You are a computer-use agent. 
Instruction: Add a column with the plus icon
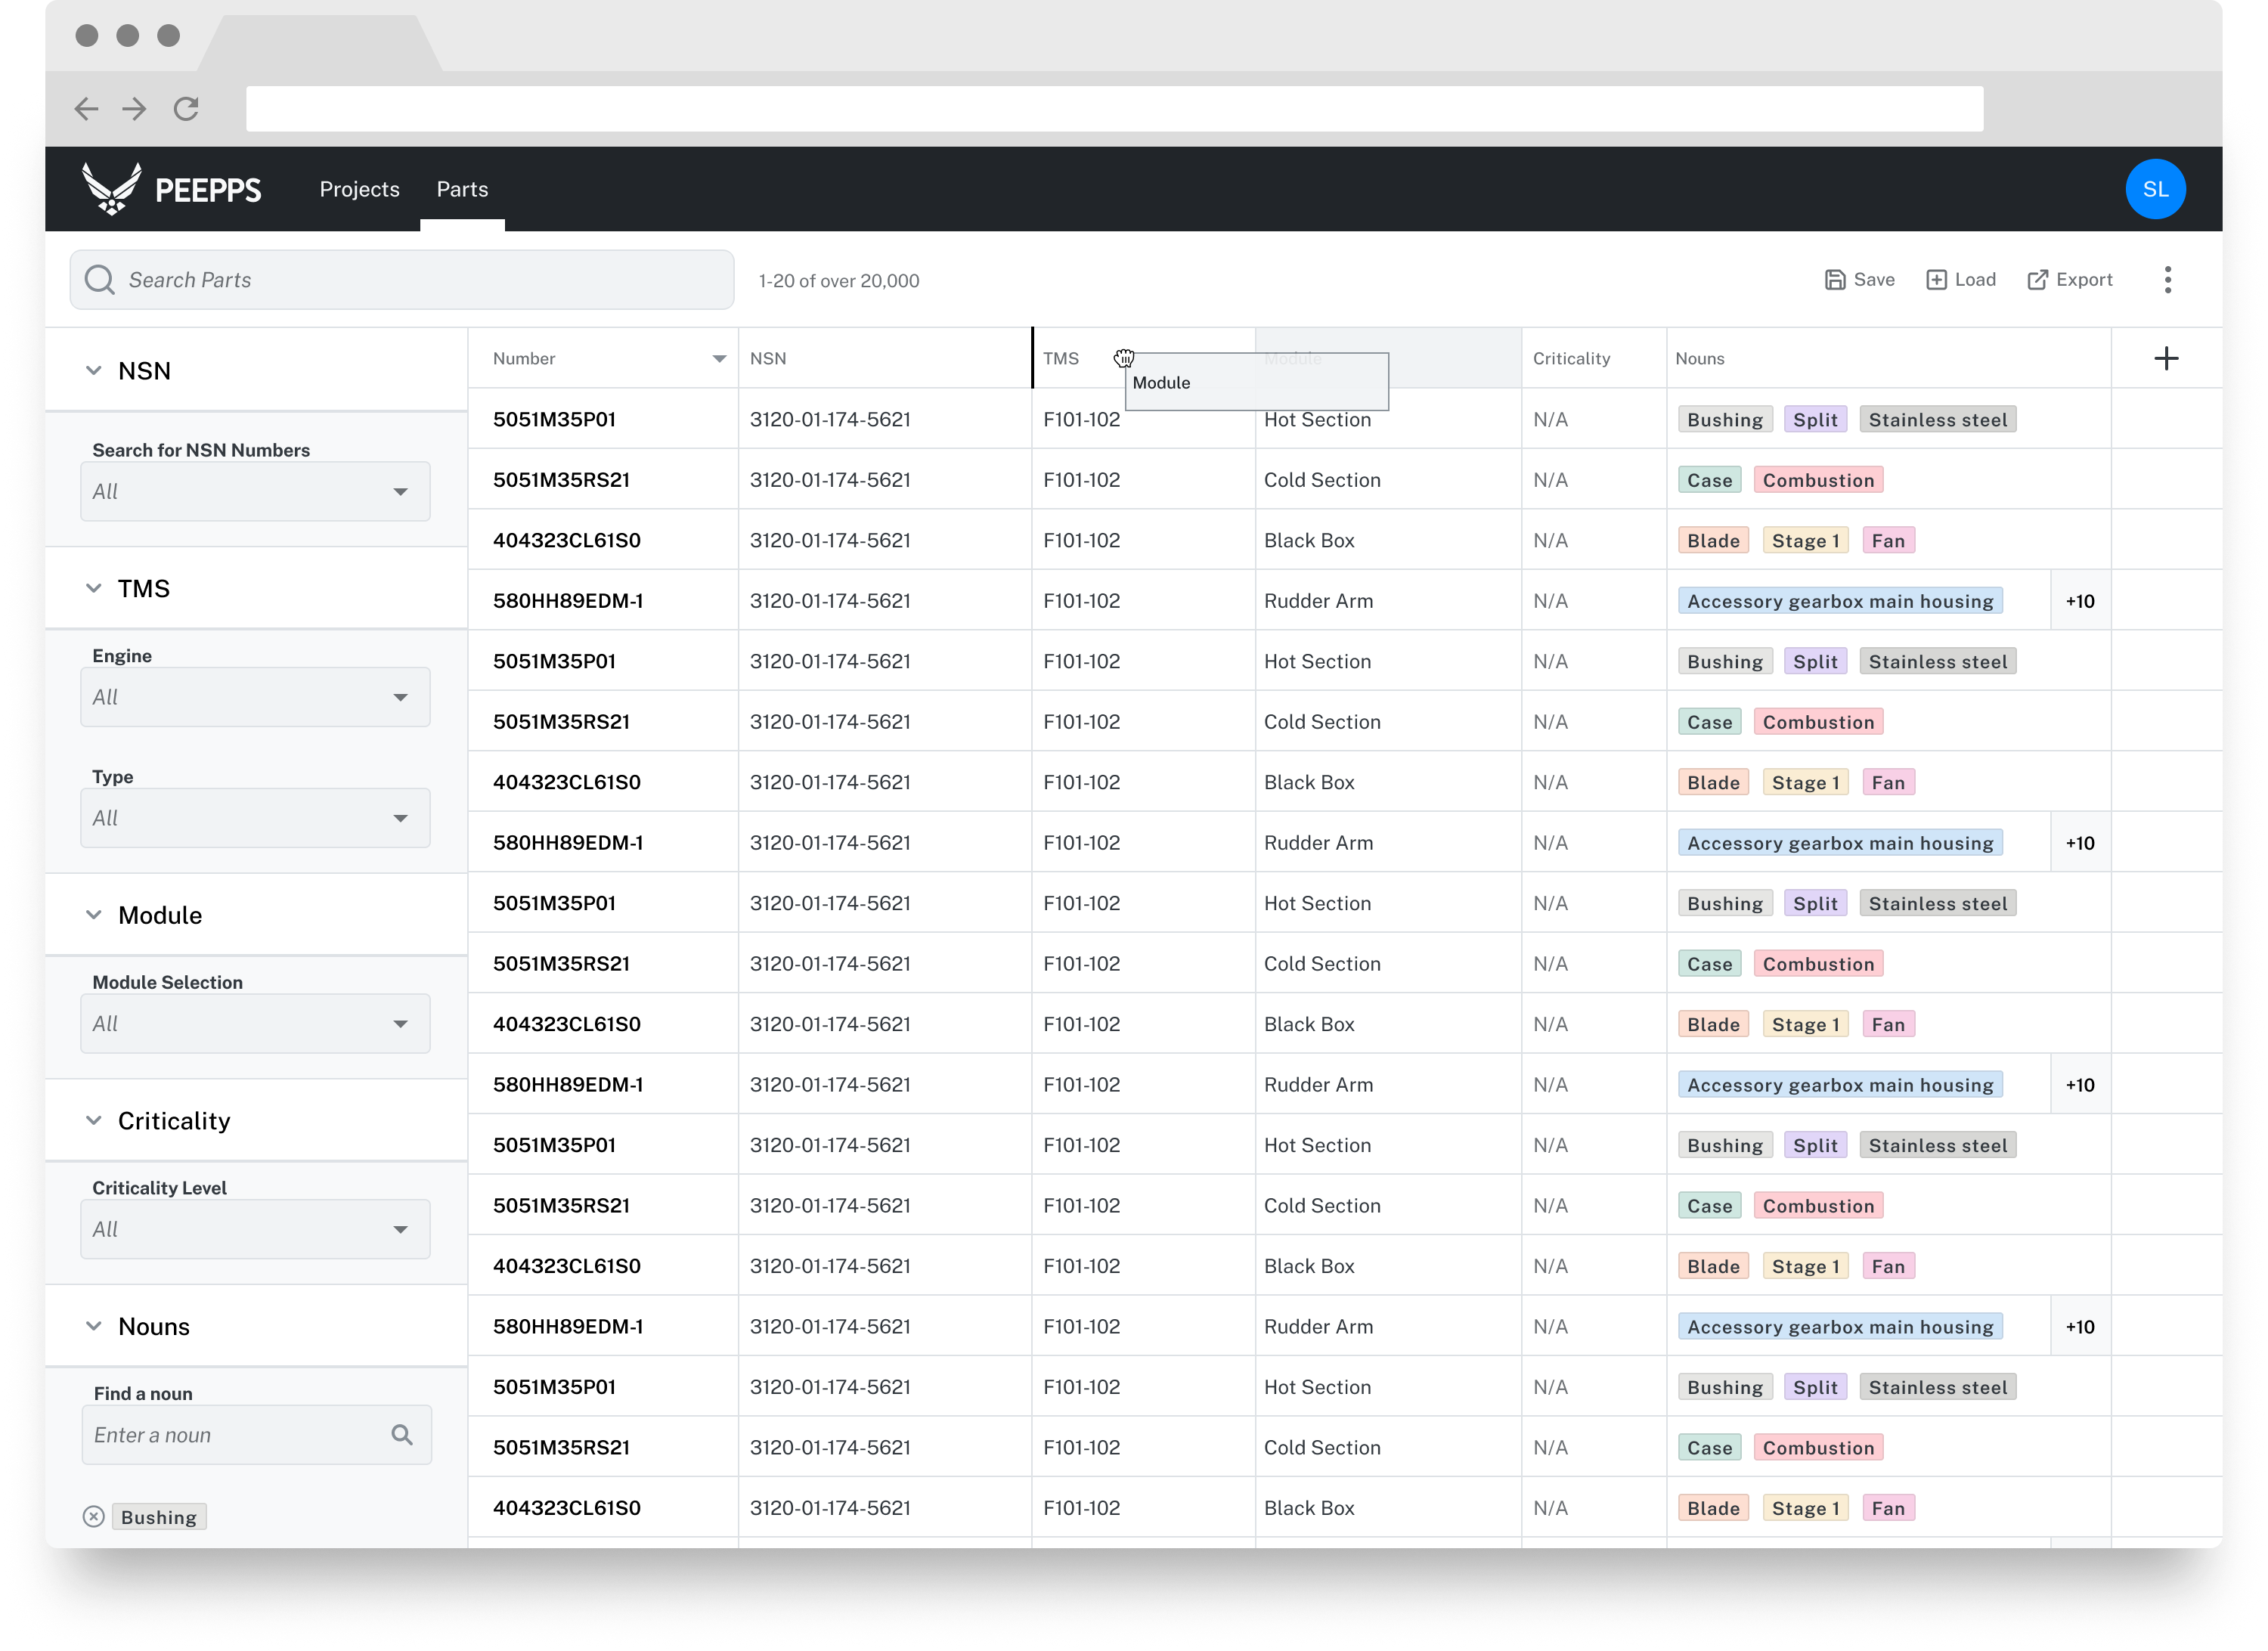point(2165,359)
